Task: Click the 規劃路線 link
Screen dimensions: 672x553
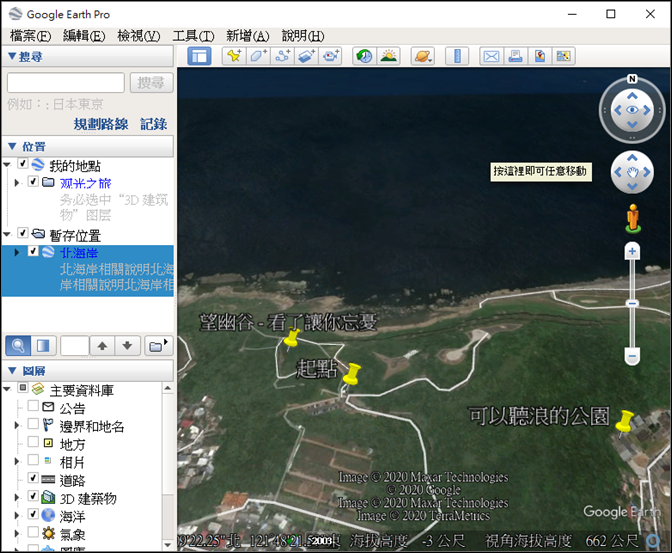Action: click(x=101, y=124)
